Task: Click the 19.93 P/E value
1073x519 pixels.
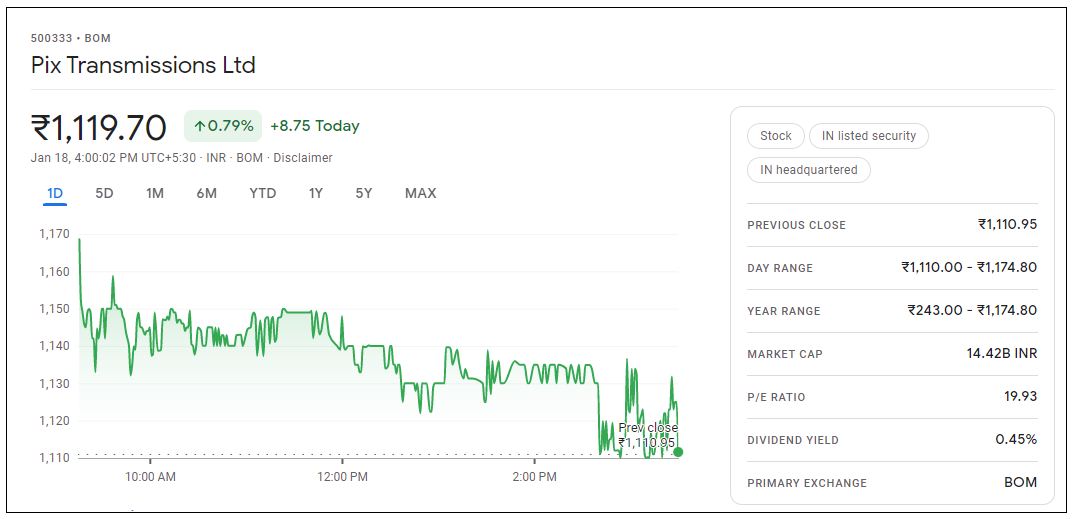Action: tap(1021, 396)
